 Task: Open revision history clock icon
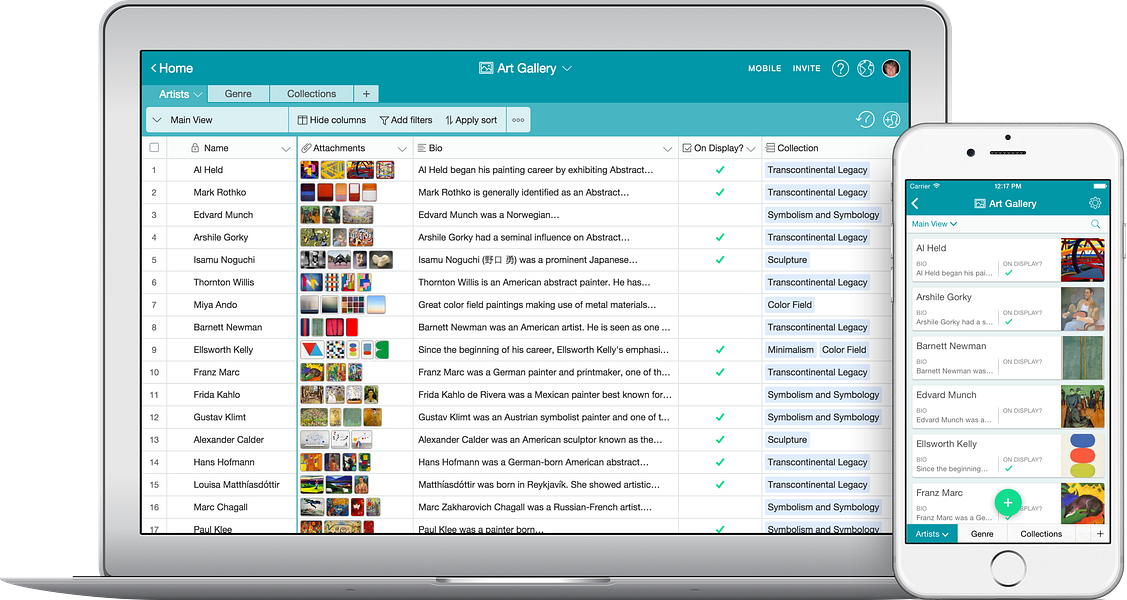point(865,119)
